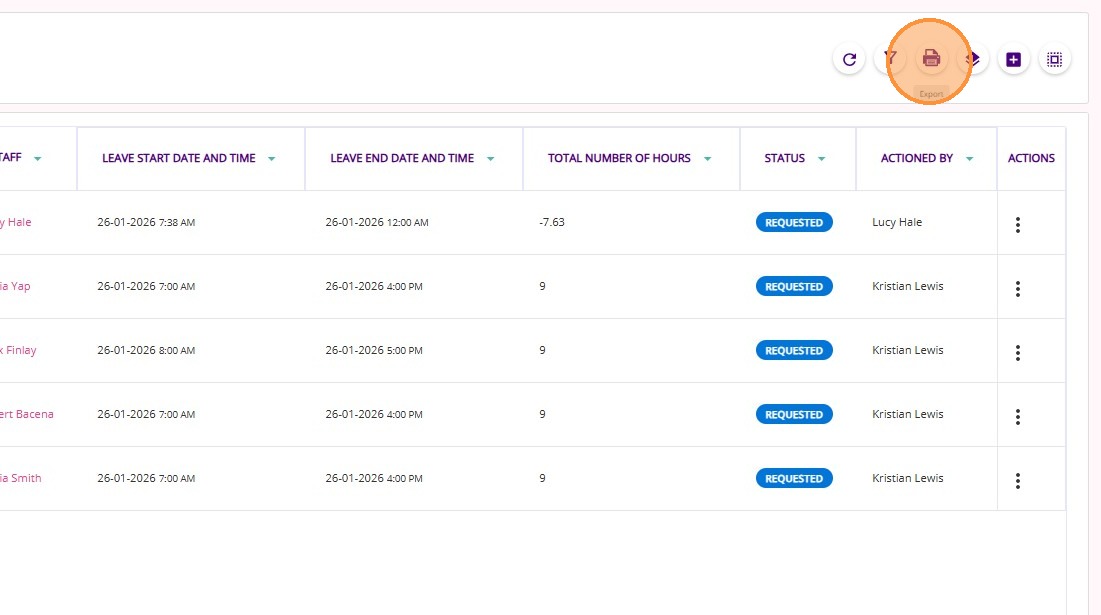Click the Requested badge in the first row
The width and height of the screenshot is (1101, 615).
pos(794,223)
